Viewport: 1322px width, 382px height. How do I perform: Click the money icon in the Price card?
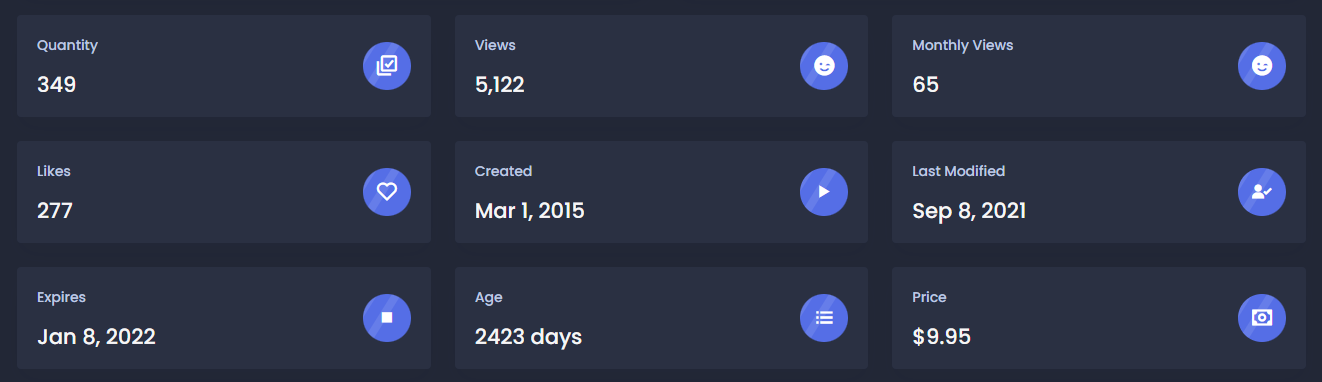click(1262, 318)
